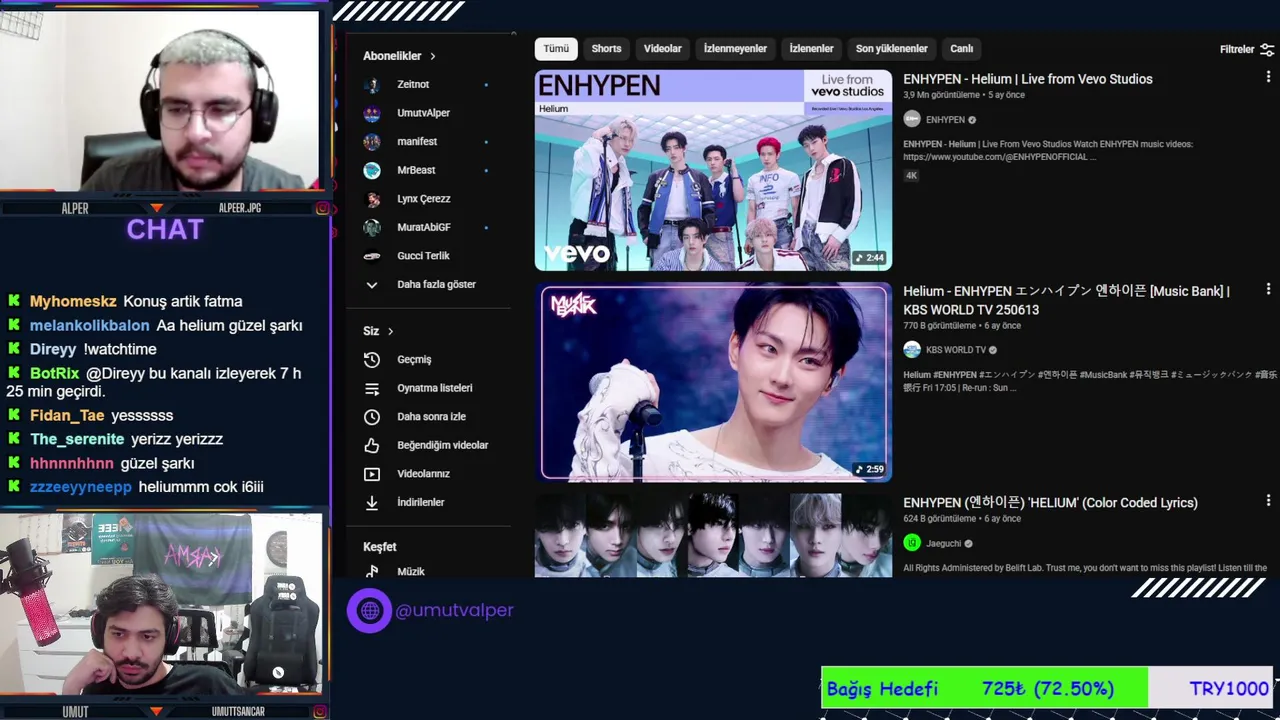Click ENHYPEN channel avatar icon
The width and height of the screenshot is (1280, 720).
pyautogui.click(x=912, y=119)
